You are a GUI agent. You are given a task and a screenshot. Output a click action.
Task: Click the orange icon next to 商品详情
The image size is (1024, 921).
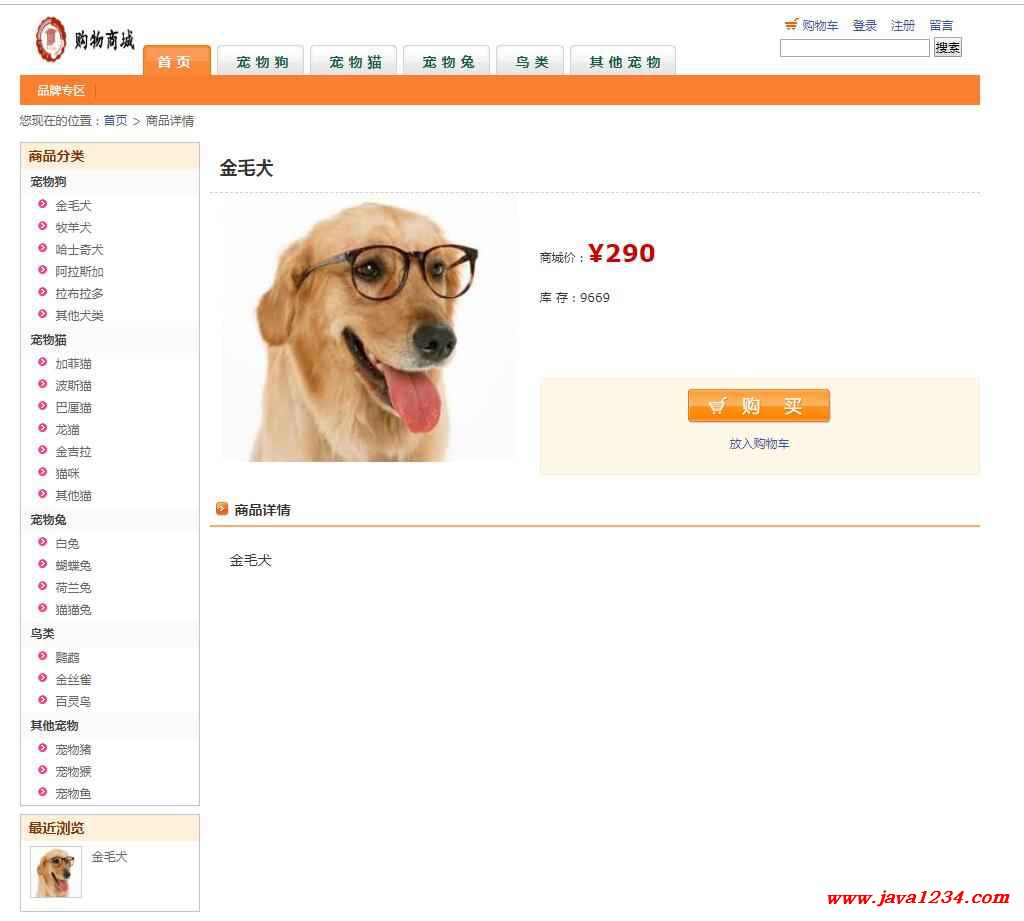tap(222, 508)
